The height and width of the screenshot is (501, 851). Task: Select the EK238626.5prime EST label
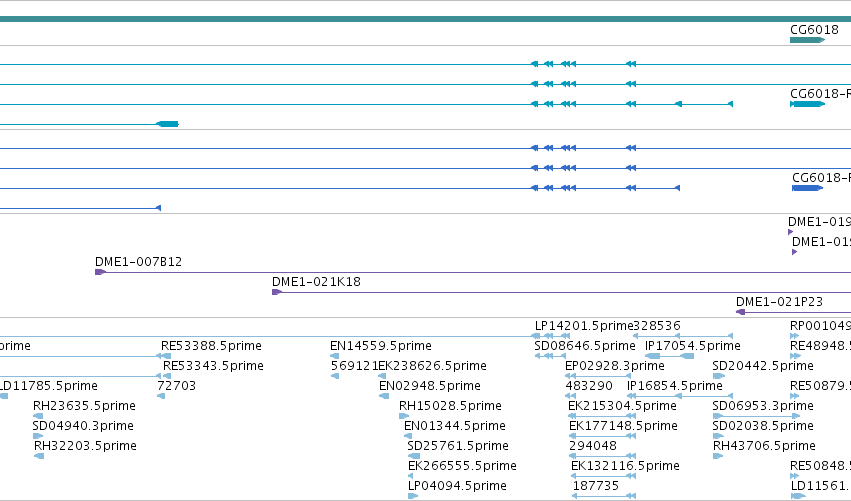click(x=432, y=366)
